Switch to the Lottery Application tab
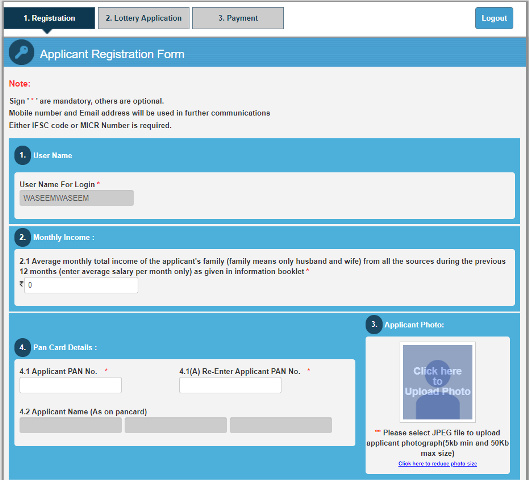 (144, 18)
